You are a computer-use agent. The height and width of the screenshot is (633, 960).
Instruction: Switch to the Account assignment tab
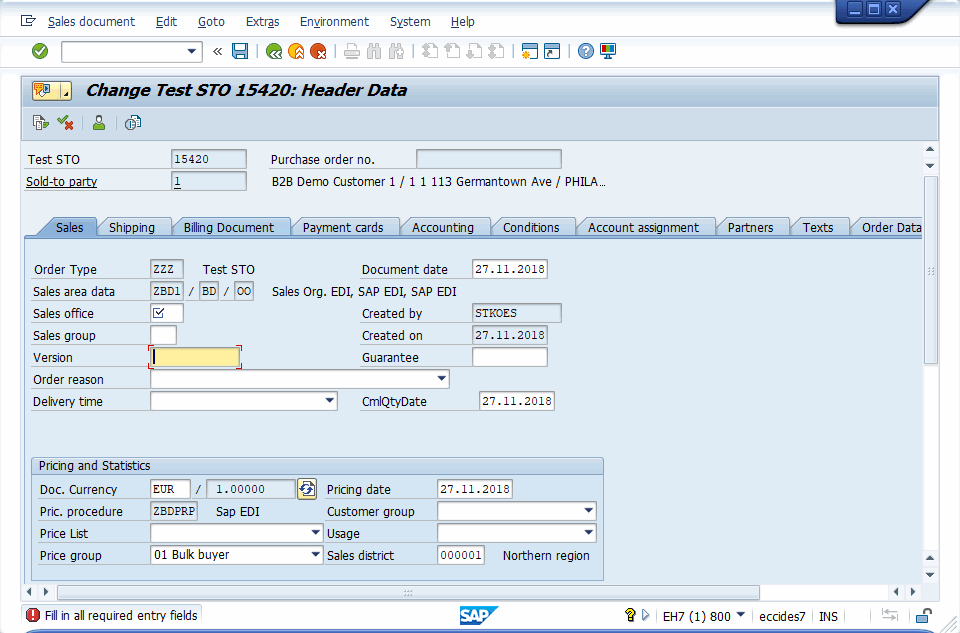[x=643, y=227]
